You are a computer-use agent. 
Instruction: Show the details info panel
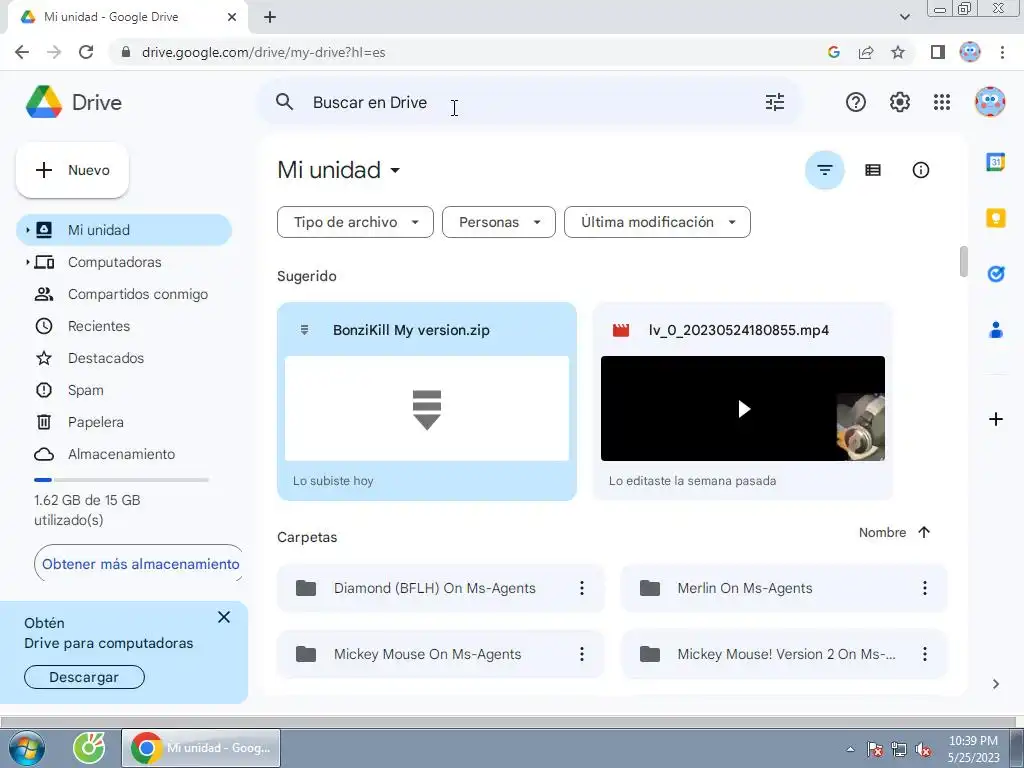pyautogui.click(x=920, y=170)
